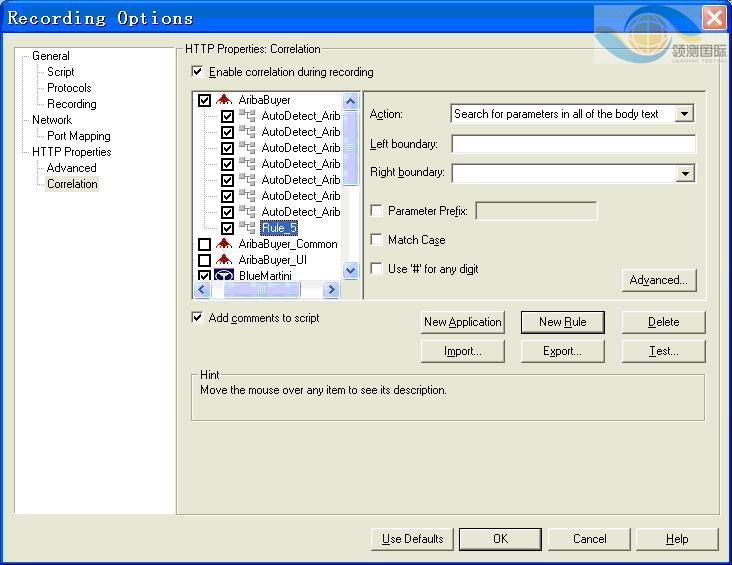Open the Action dropdown list
This screenshot has width=732, height=565.
(684, 113)
